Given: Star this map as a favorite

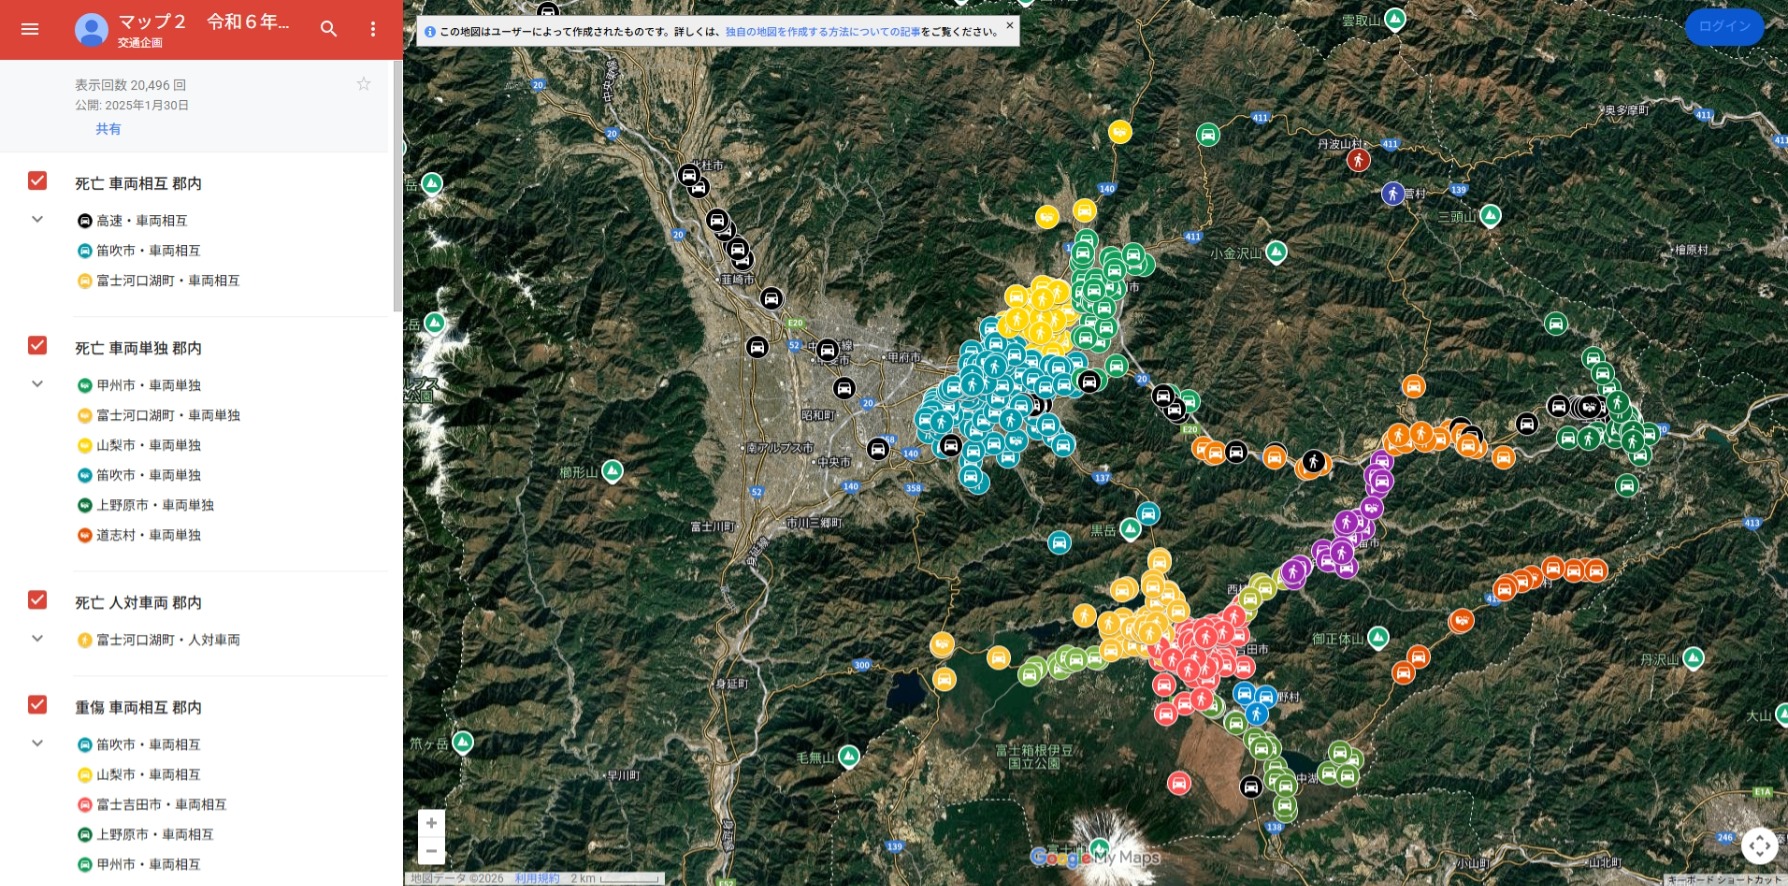Looking at the screenshot, I should [x=364, y=84].
